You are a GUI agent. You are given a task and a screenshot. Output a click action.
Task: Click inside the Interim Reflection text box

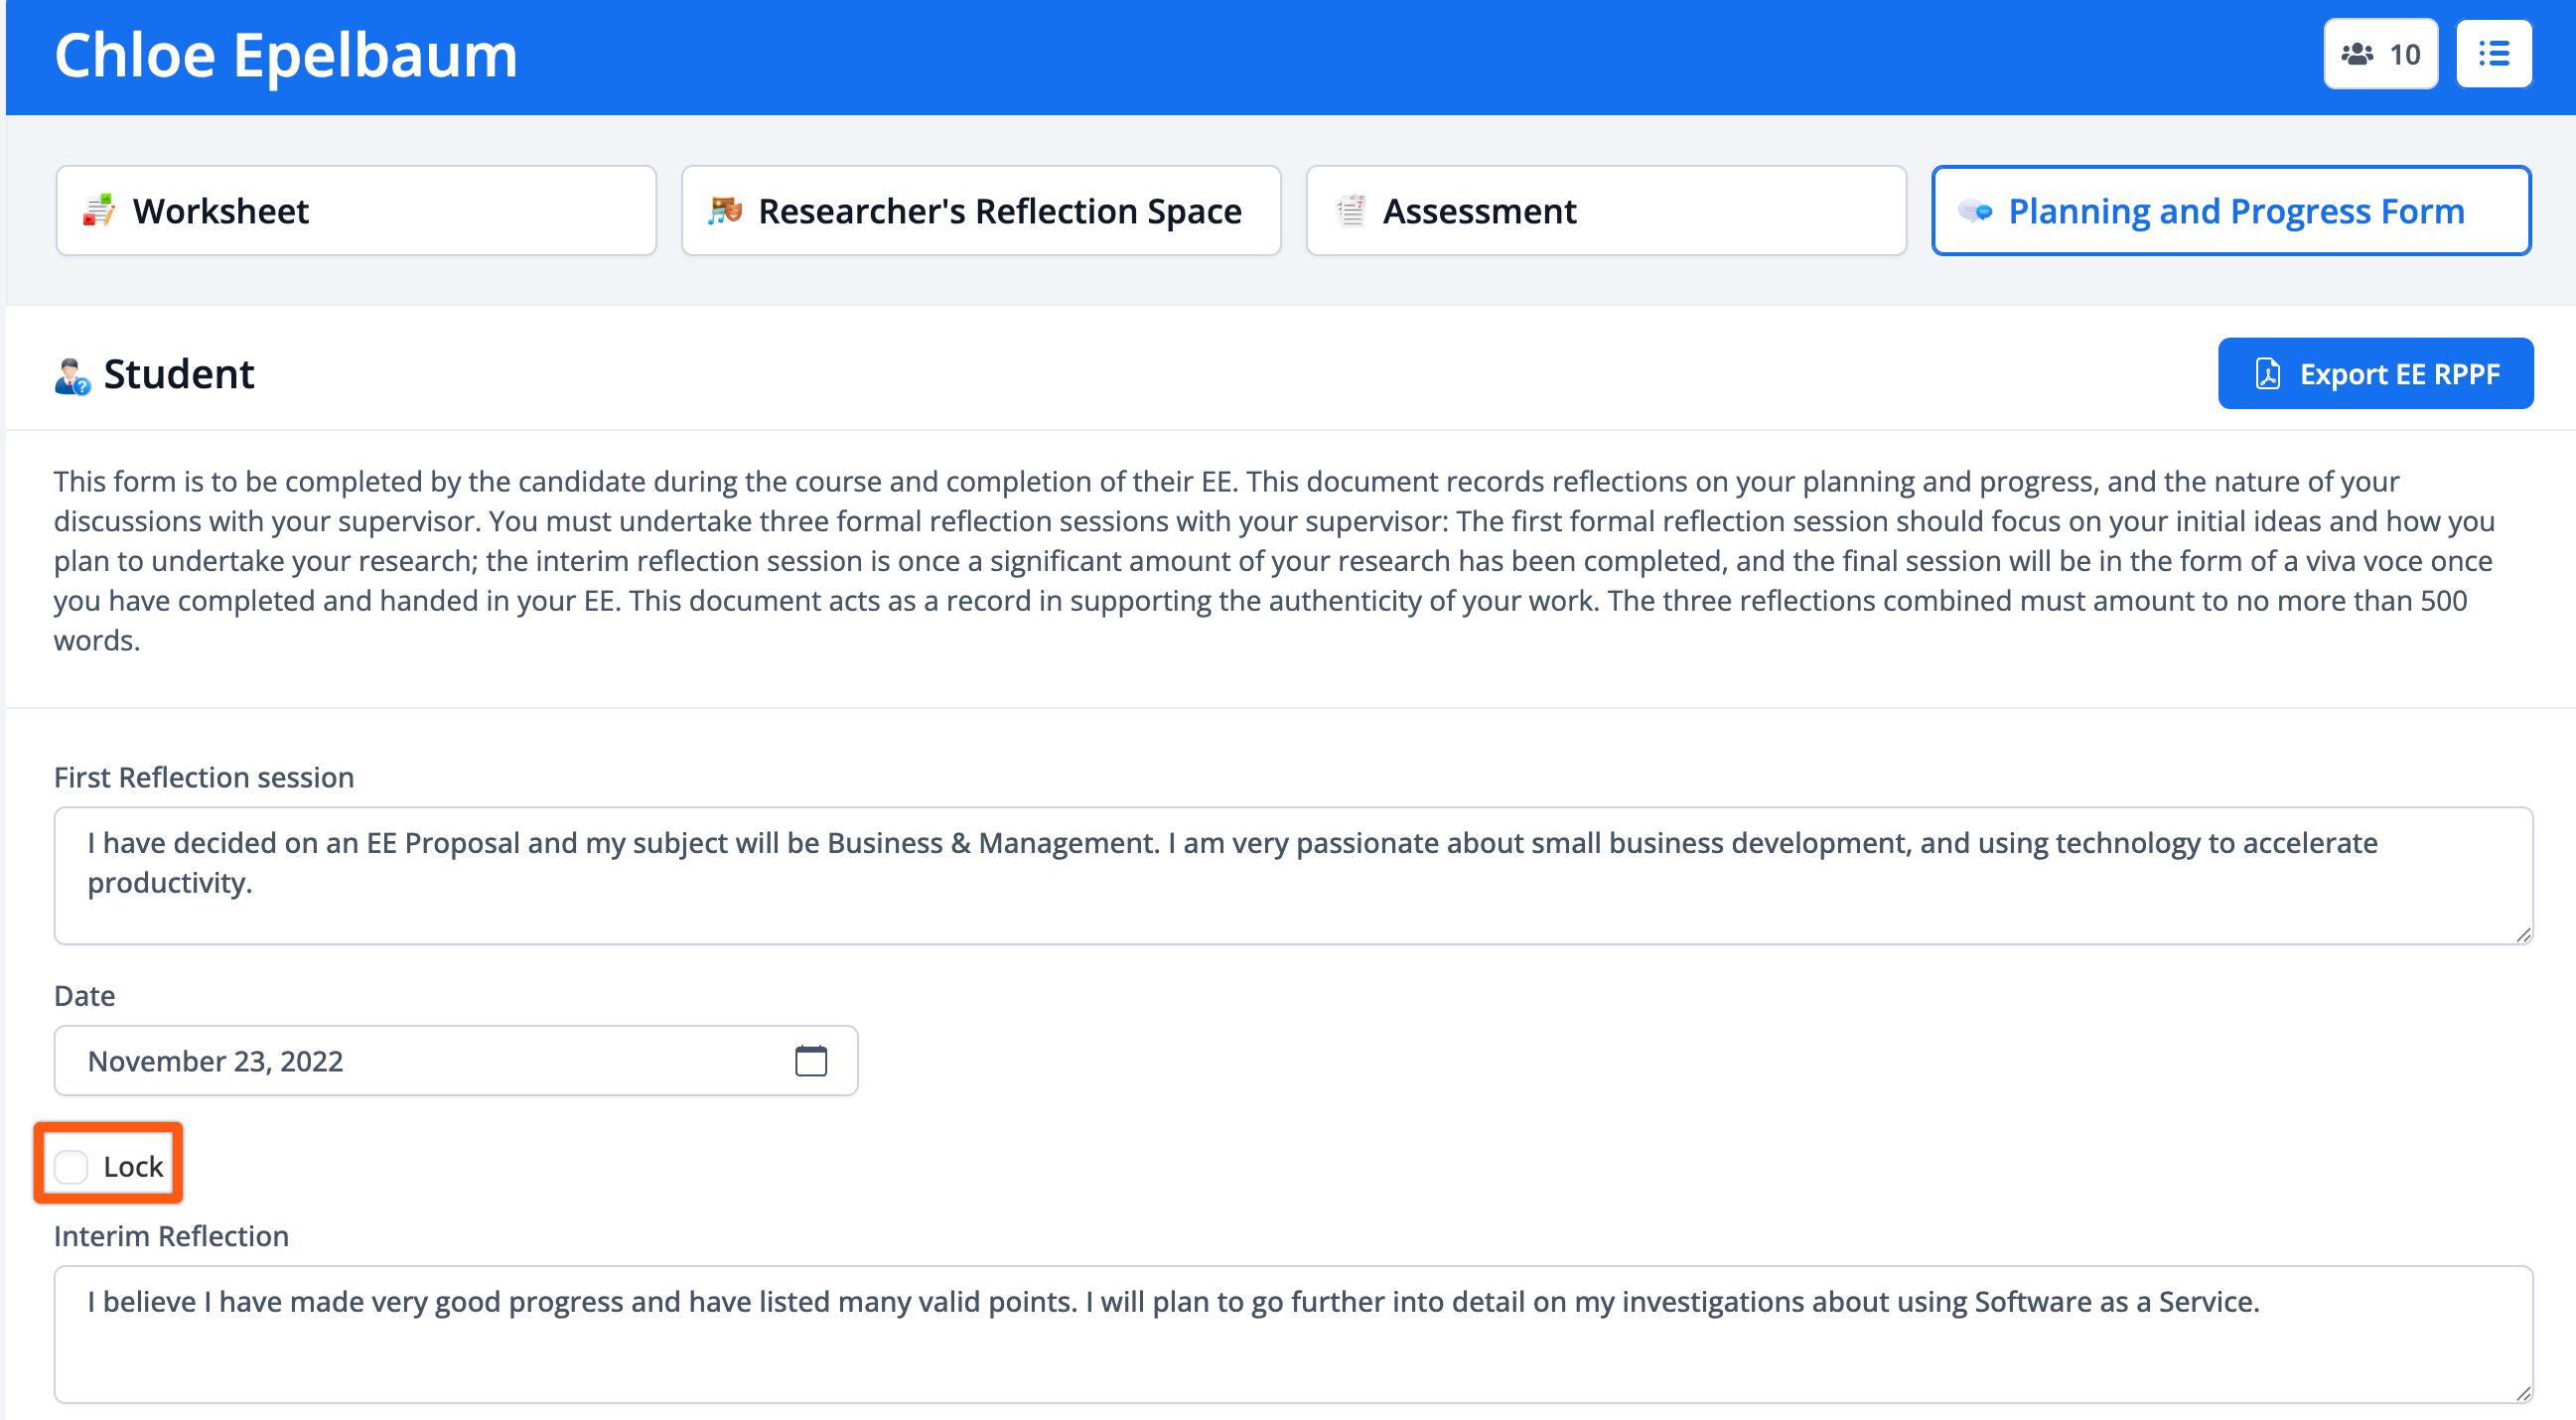tap(1292, 1334)
